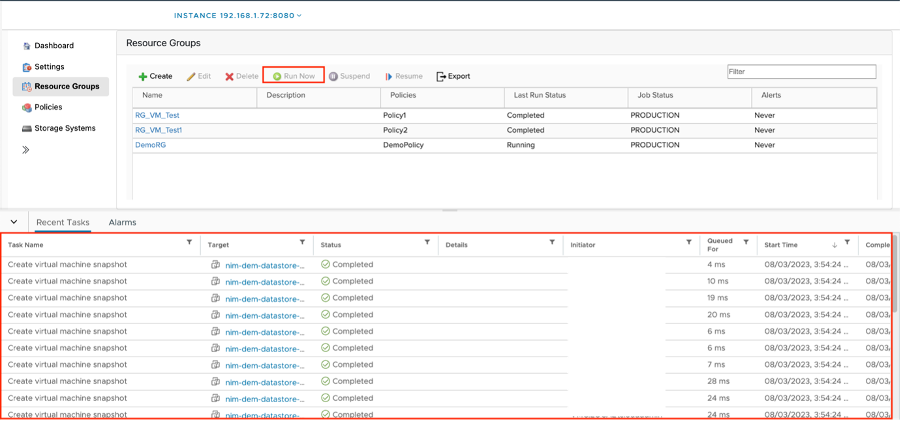
Task: Open the Status column filter
Action: pyautogui.click(x=427, y=243)
